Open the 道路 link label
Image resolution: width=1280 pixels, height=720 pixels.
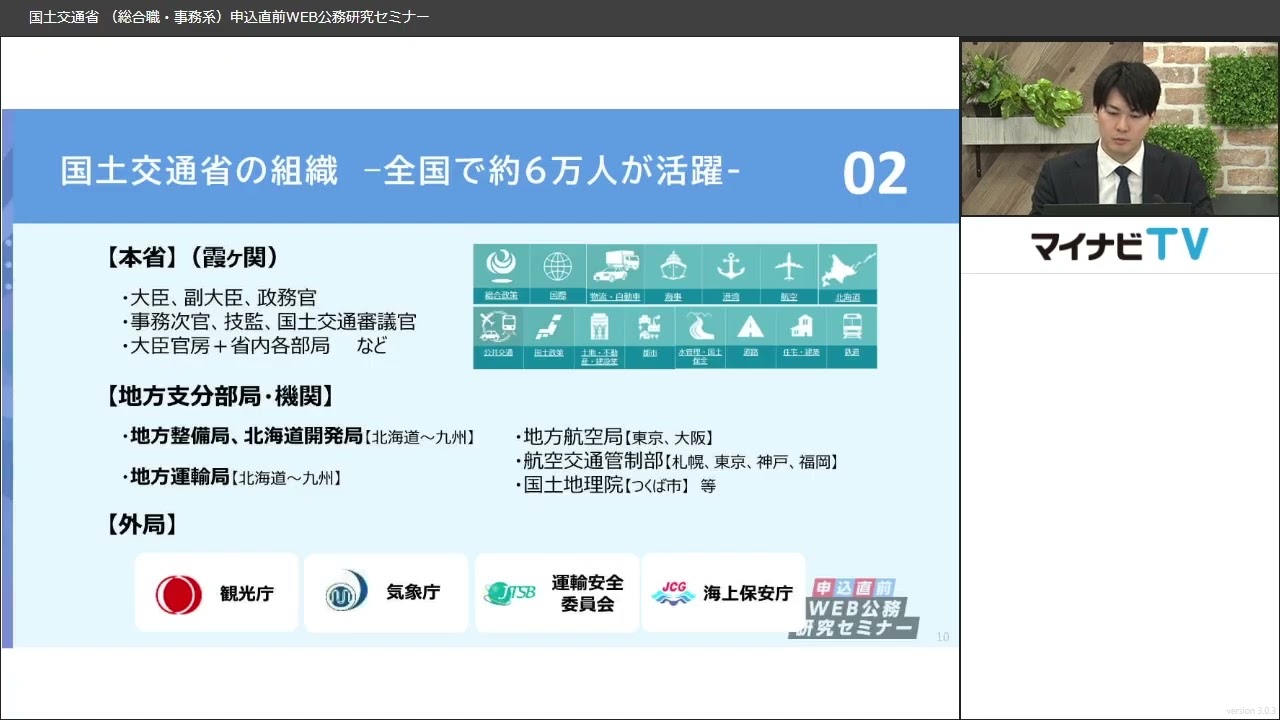coord(750,352)
